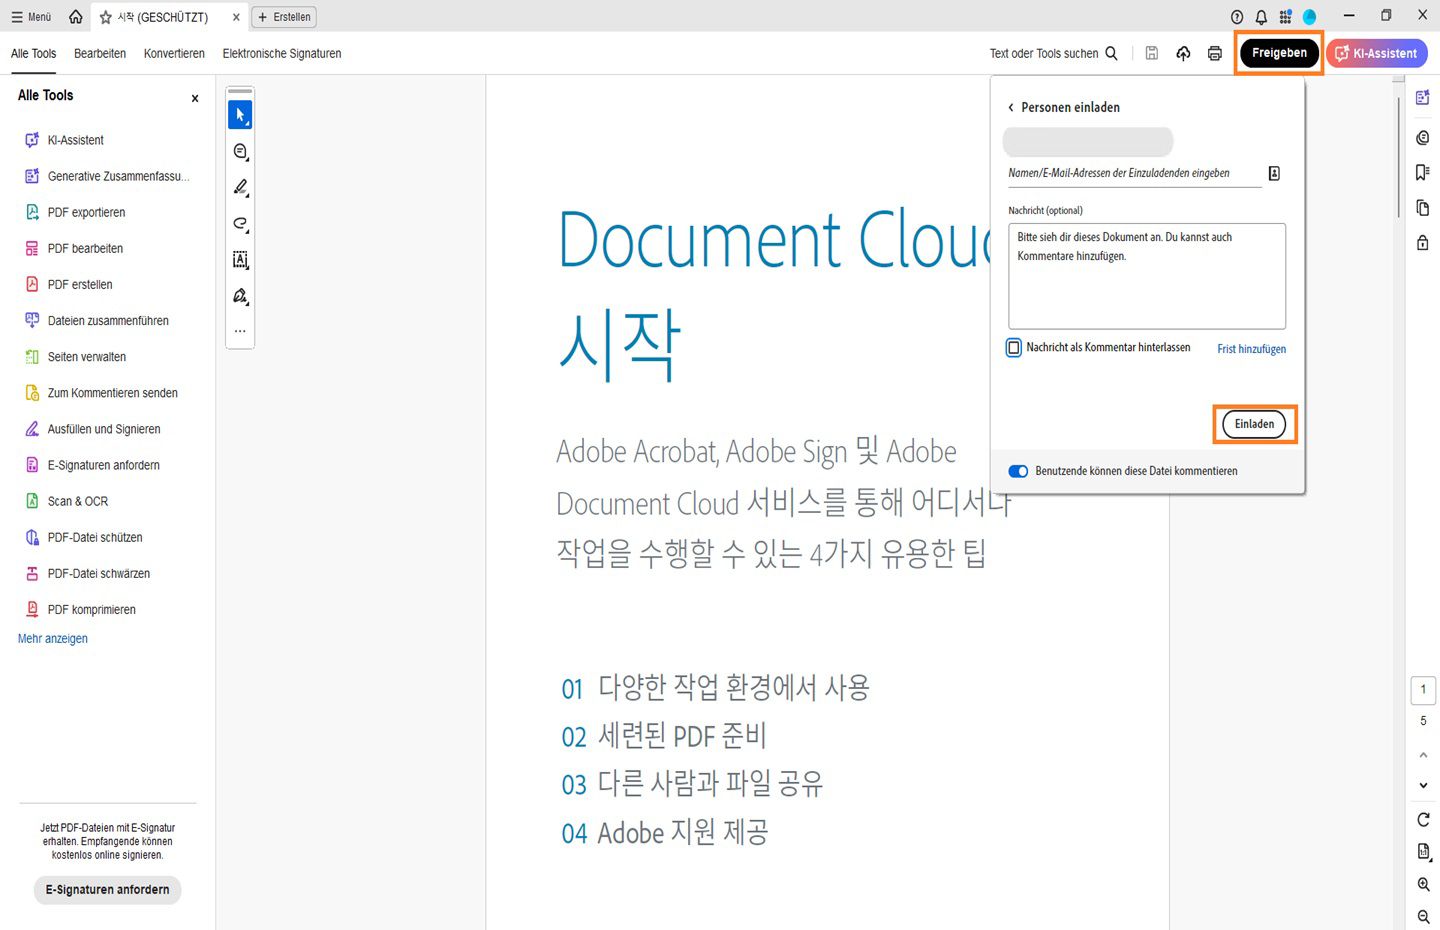The width and height of the screenshot is (1440, 930).
Task: Go to the Home view icon
Action: [x=76, y=17]
